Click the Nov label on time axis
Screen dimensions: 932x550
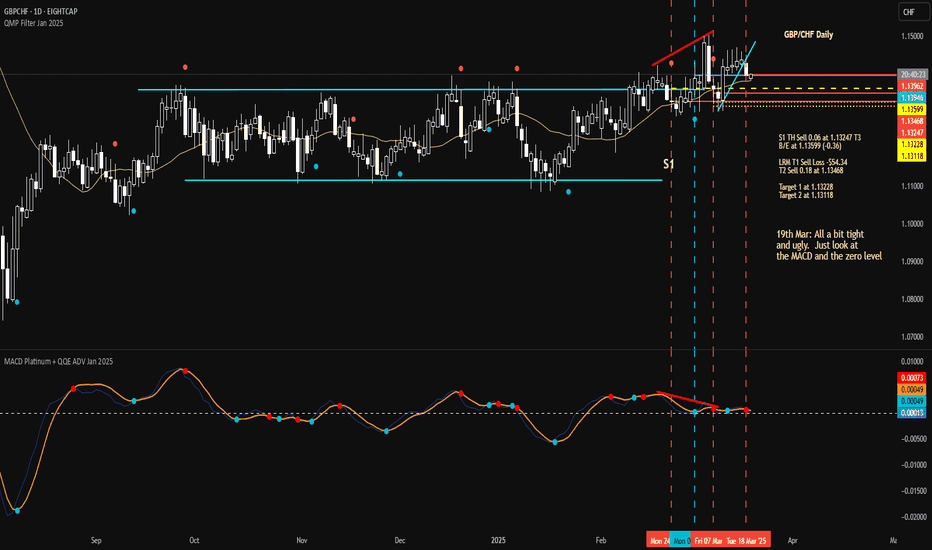click(301, 540)
